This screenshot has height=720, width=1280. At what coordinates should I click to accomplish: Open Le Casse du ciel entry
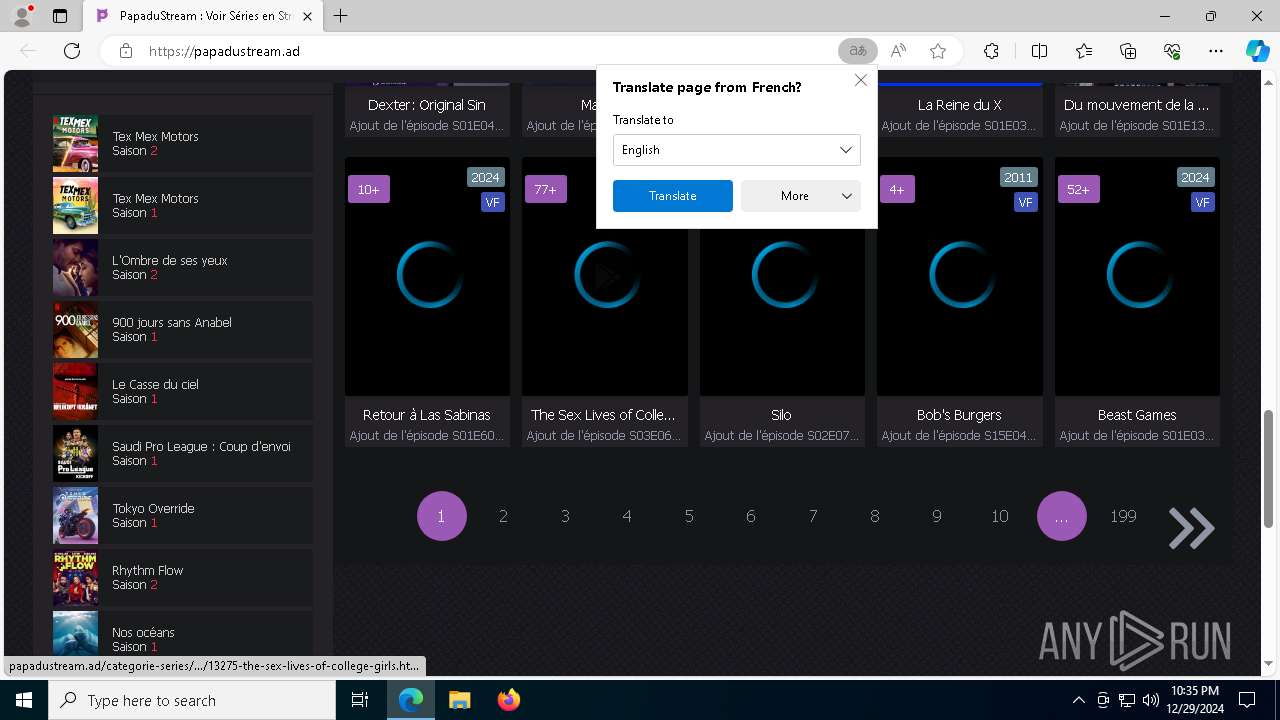(x=183, y=392)
